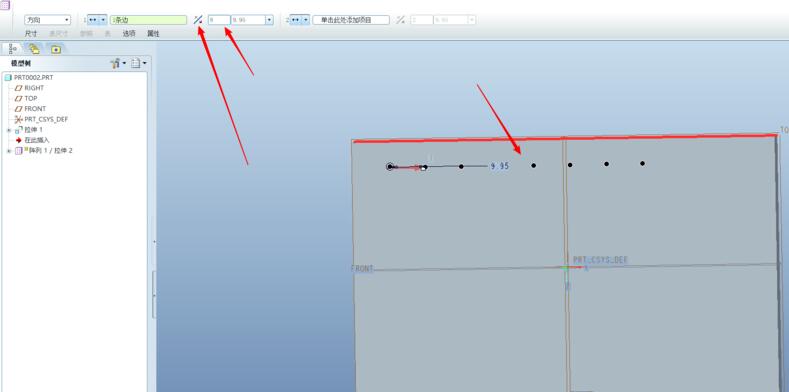Select the model tree tab icon
The height and width of the screenshot is (392, 789).
[12, 49]
